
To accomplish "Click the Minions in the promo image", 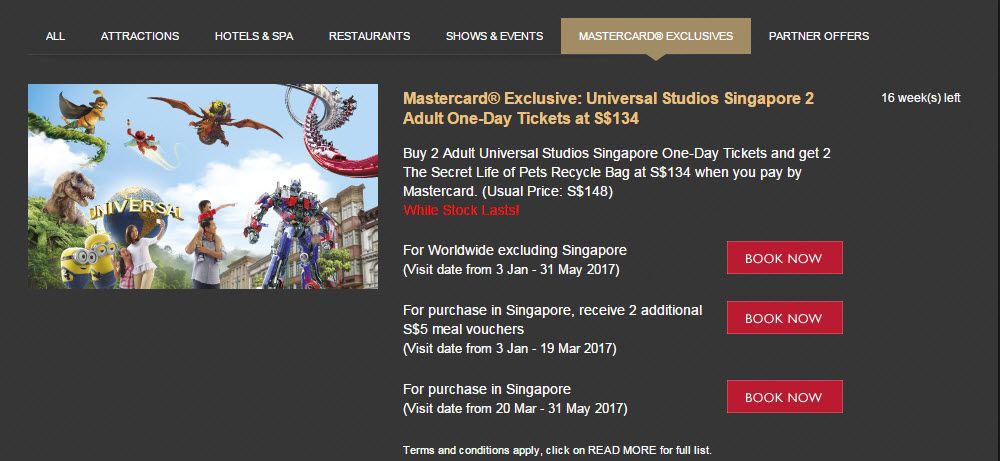I will (89, 260).
